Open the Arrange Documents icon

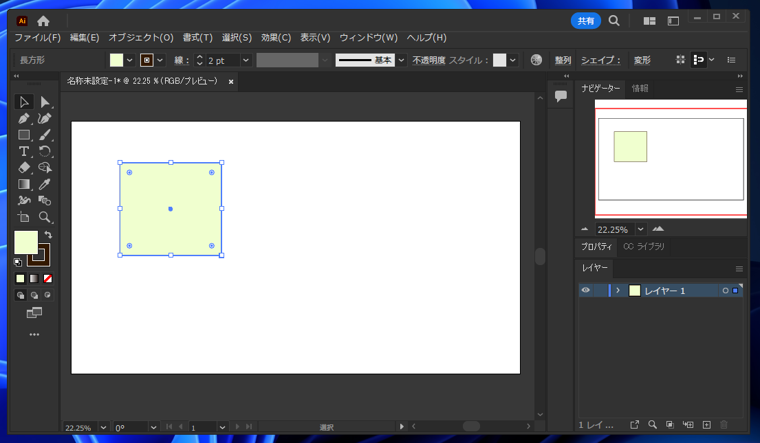(x=649, y=21)
